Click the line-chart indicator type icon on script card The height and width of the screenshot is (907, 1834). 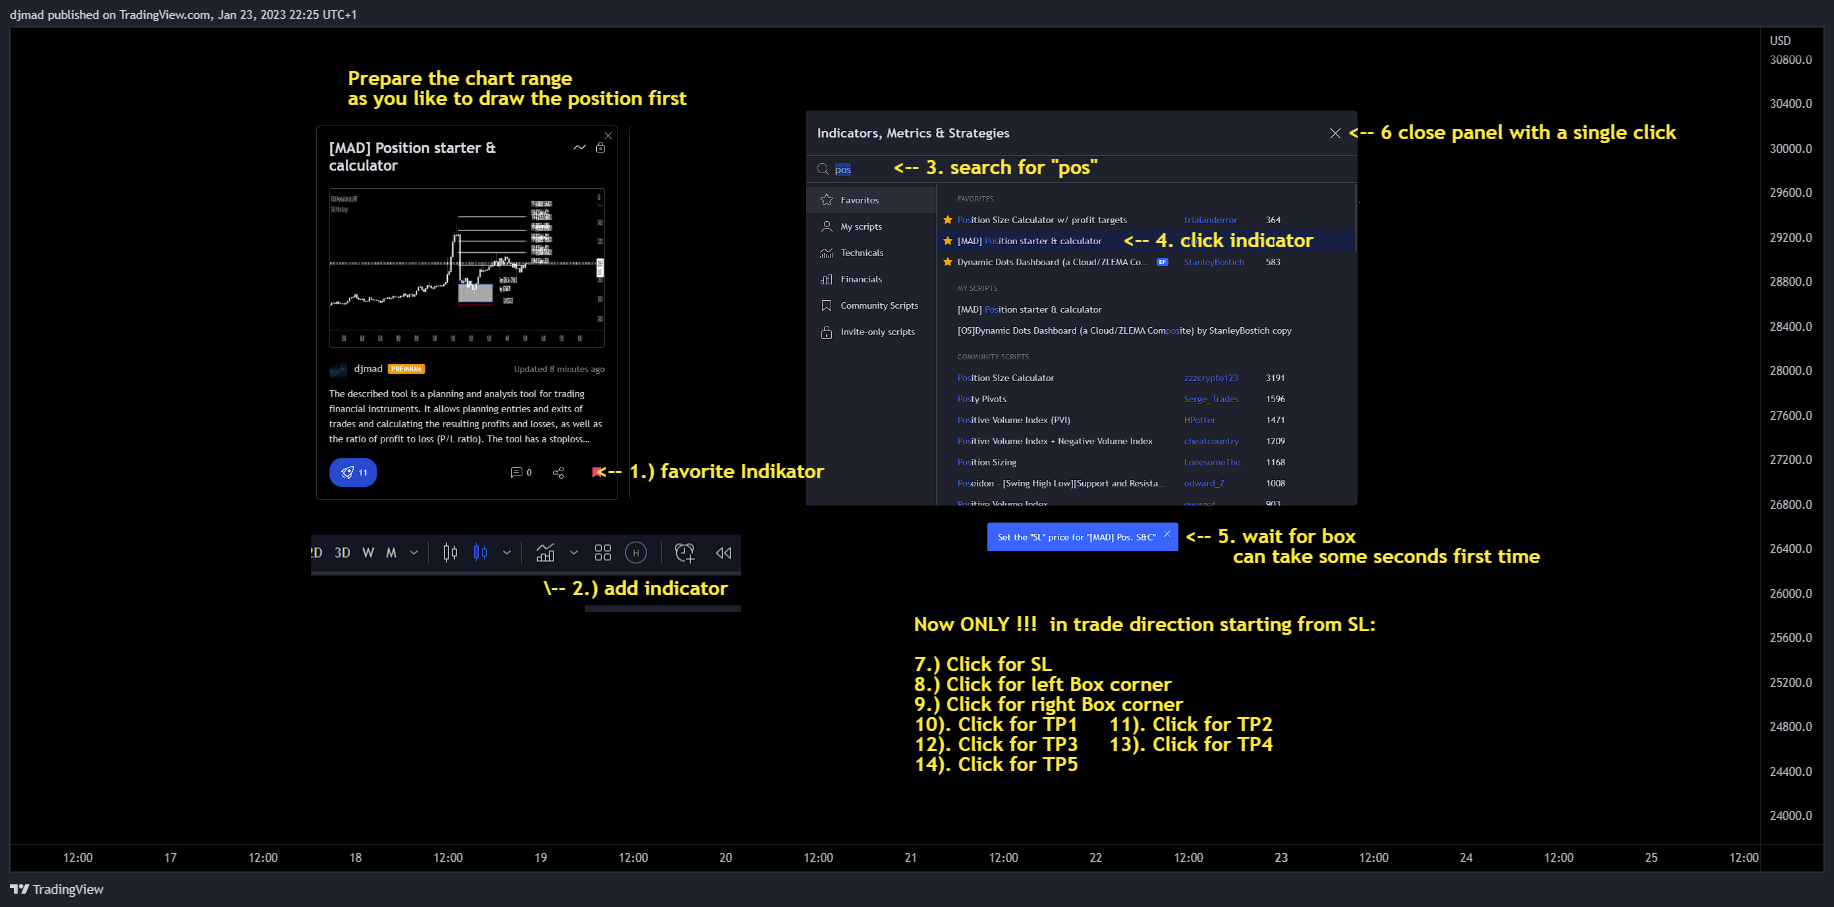tap(579, 148)
